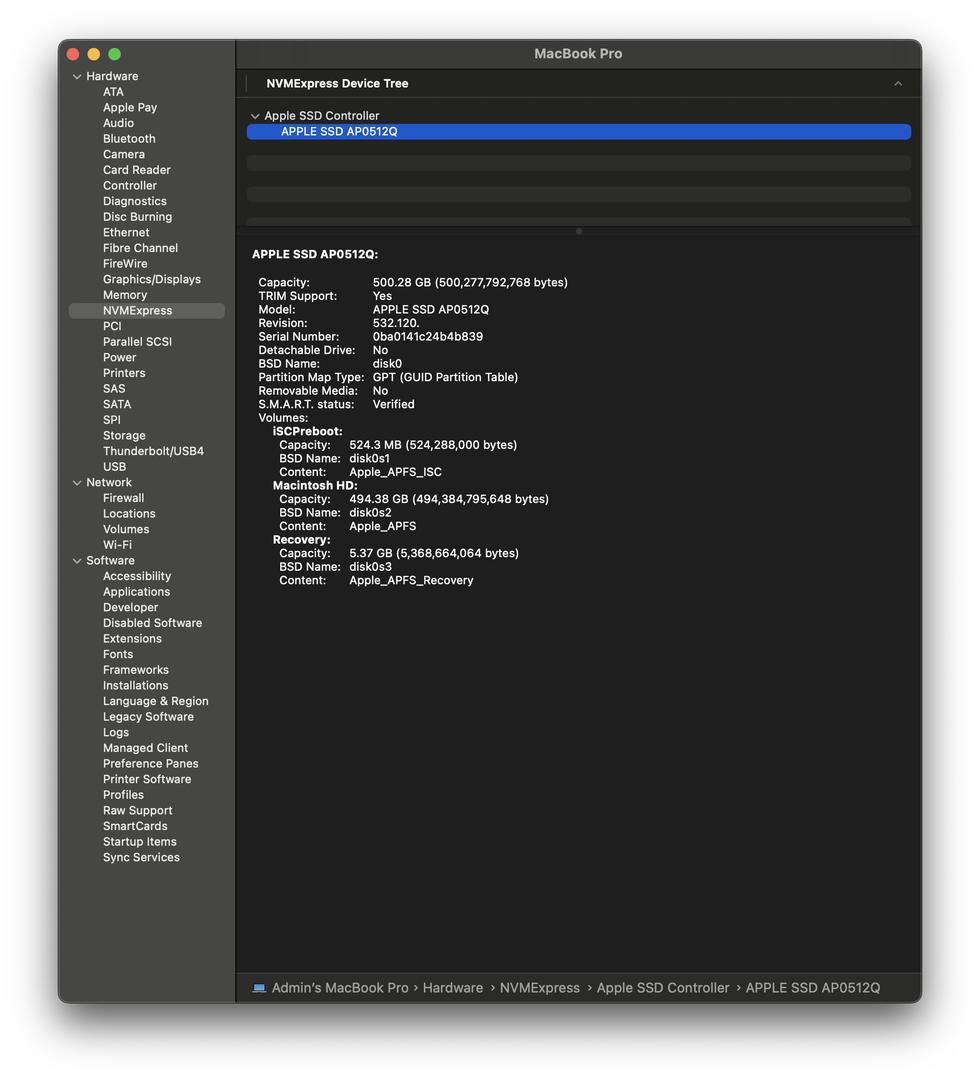This screenshot has height=1080, width=980.
Task: Open Card Reader information
Action: click(137, 170)
